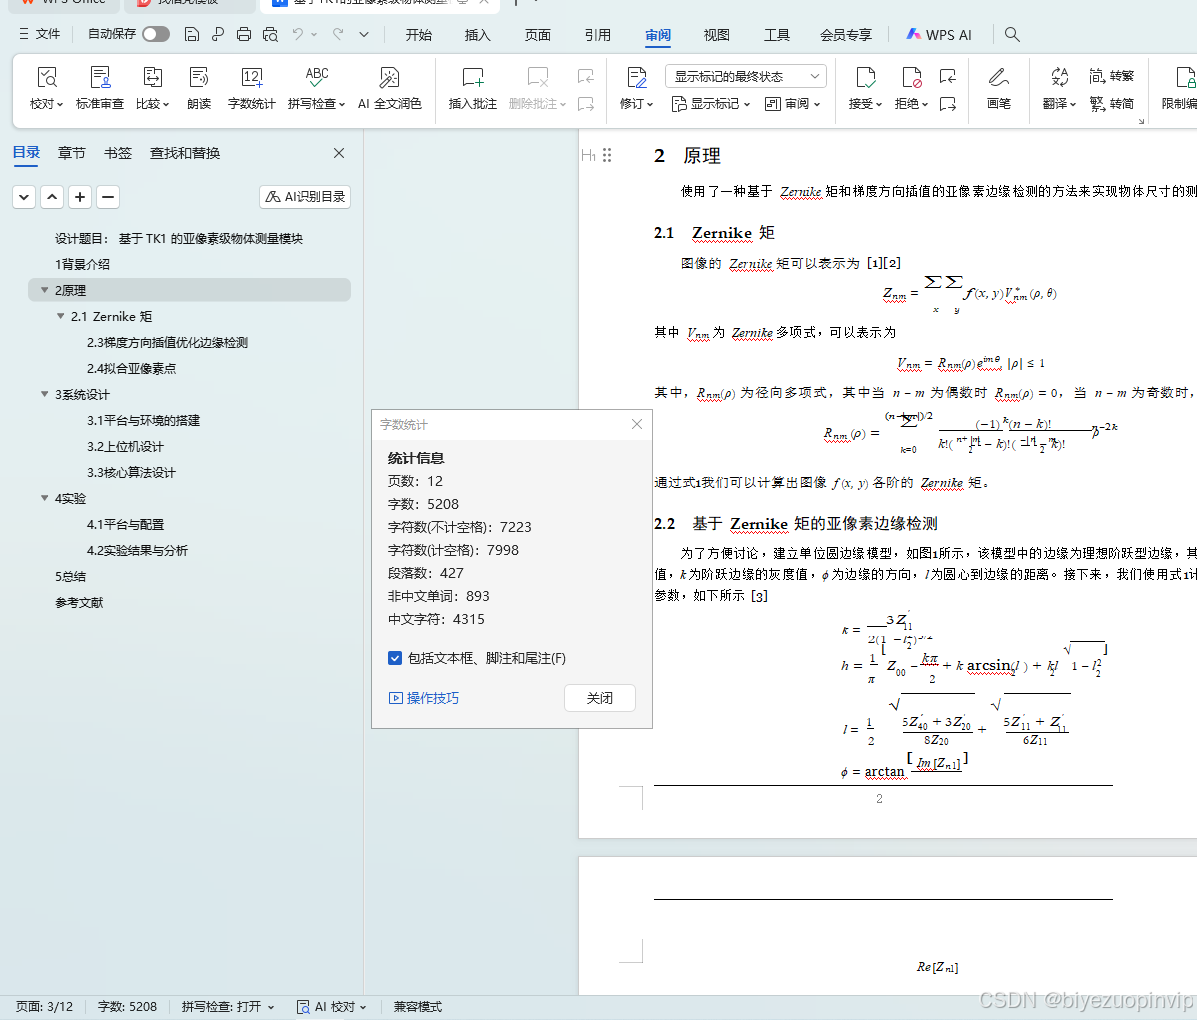Open the 开始 ribbon tab
1197x1020 pixels.
[x=418, y=35]
